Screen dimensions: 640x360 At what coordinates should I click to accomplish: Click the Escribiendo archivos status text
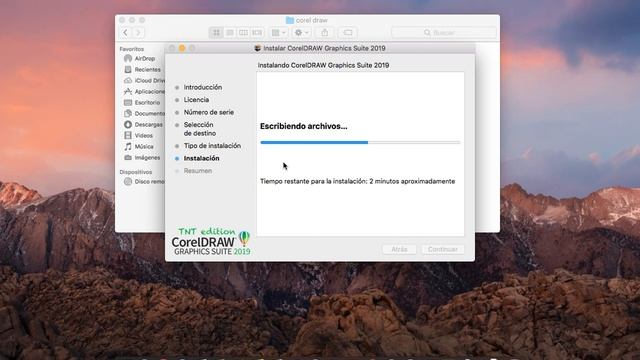(304, 127)
